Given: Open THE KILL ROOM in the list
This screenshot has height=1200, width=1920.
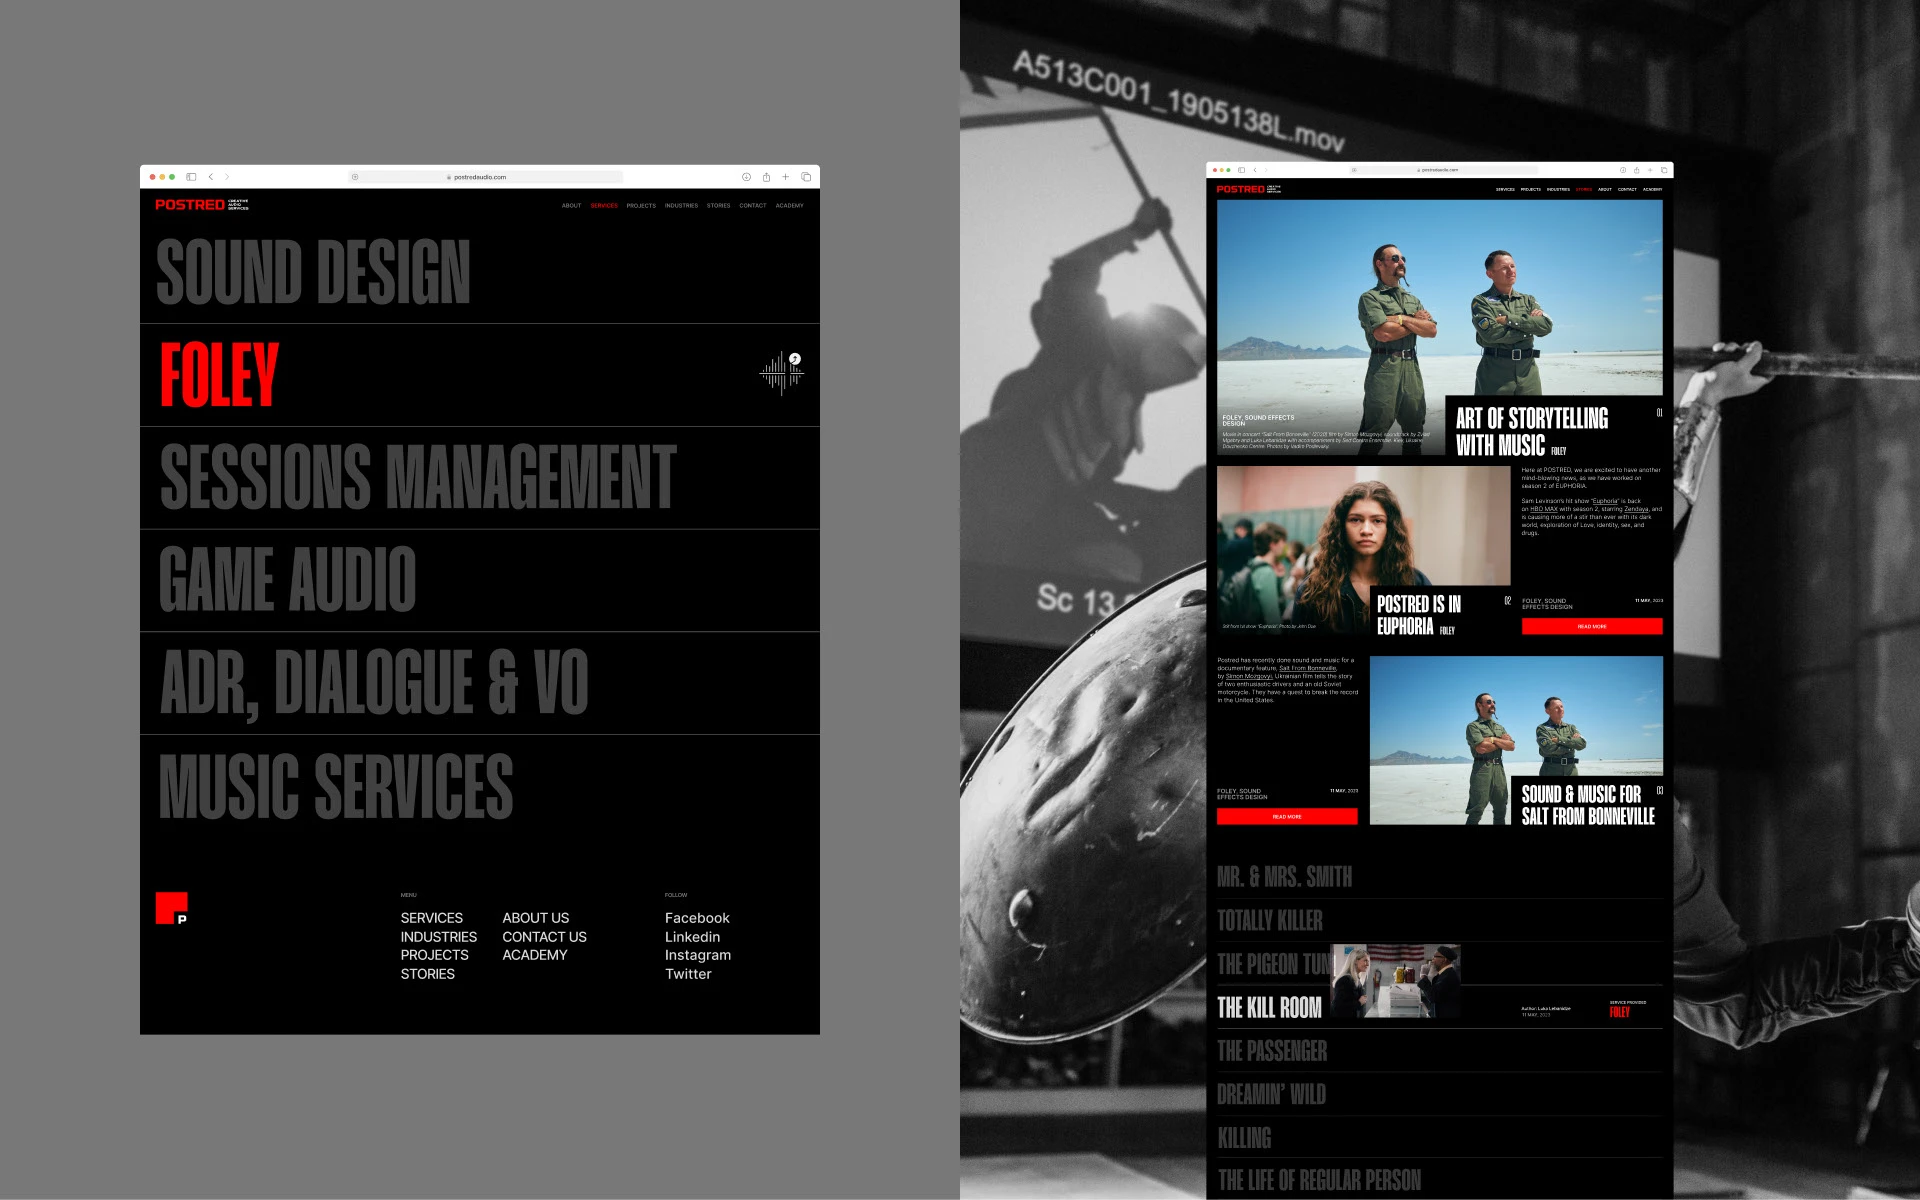Looking at the screenshot, I should [1269, 1007].
